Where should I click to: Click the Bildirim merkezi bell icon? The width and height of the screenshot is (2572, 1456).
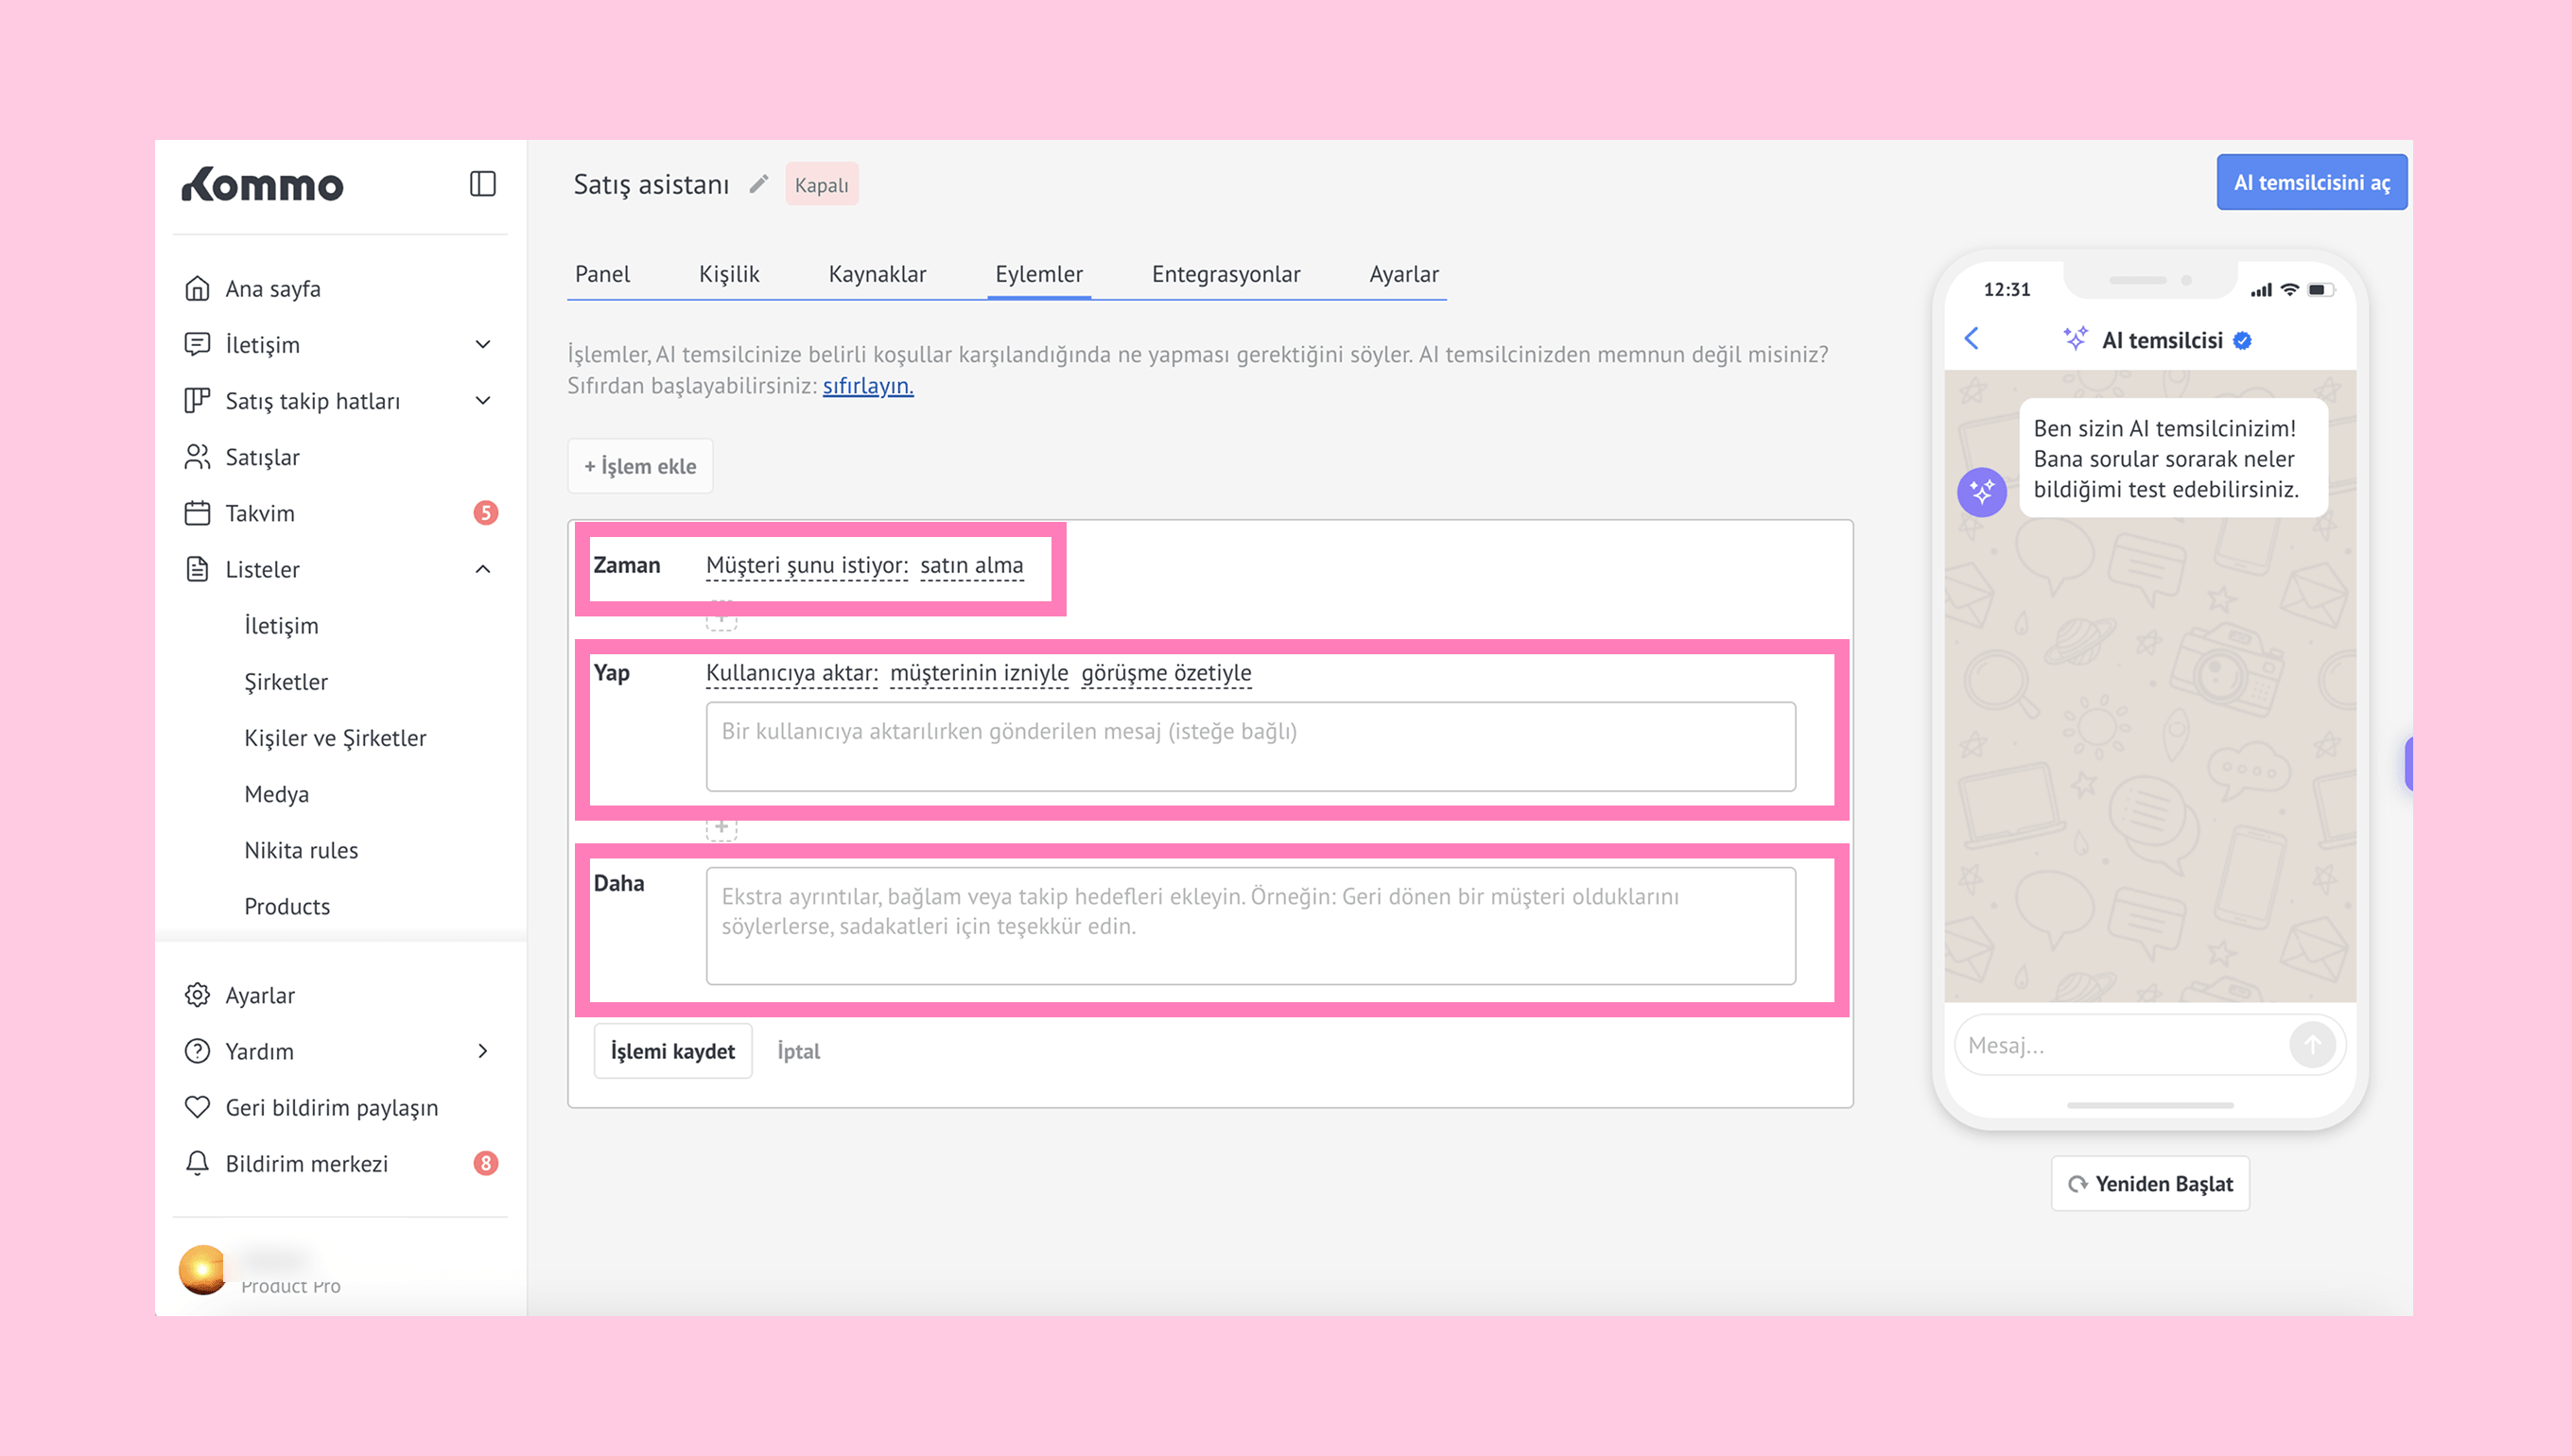click(197, 1163)
